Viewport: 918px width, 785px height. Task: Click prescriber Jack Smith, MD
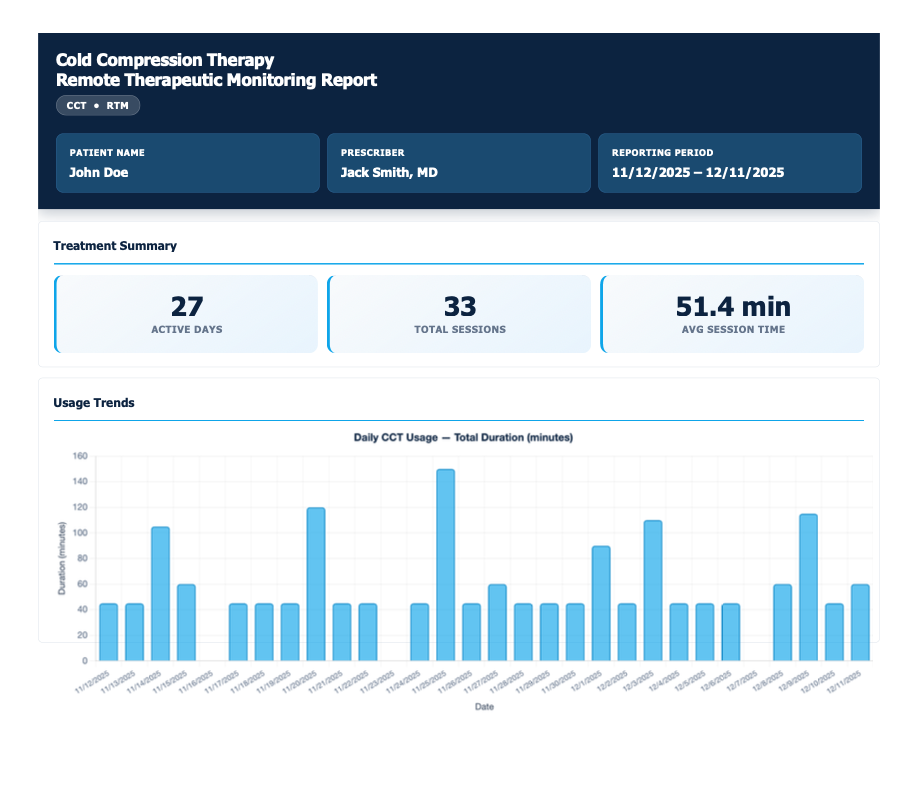pos(389,172)
